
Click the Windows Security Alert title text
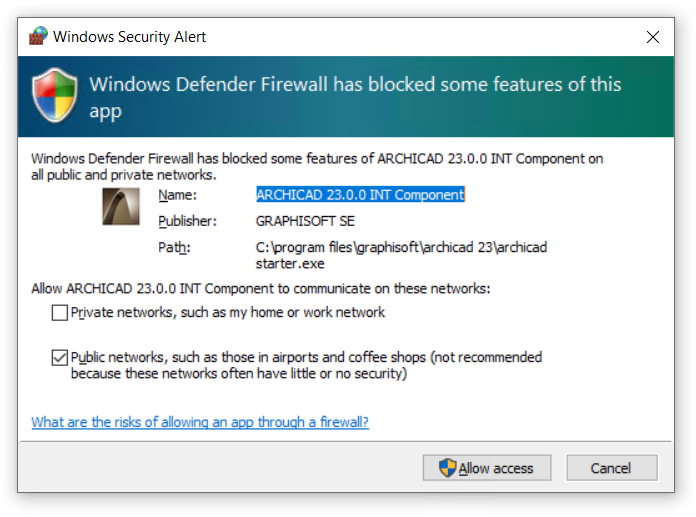[130, 37]
